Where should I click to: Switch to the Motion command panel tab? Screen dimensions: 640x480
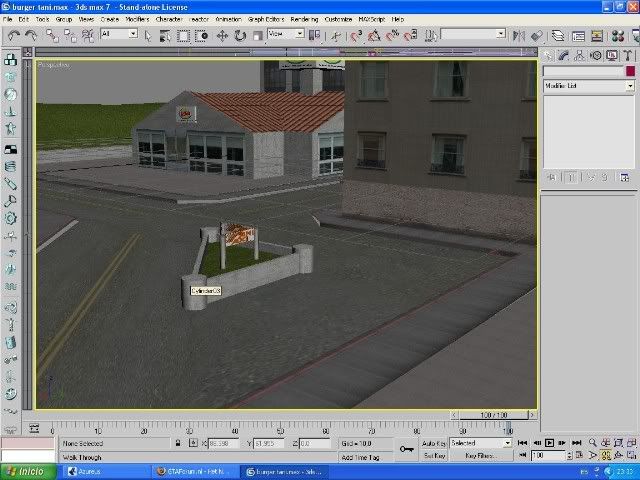596,55
